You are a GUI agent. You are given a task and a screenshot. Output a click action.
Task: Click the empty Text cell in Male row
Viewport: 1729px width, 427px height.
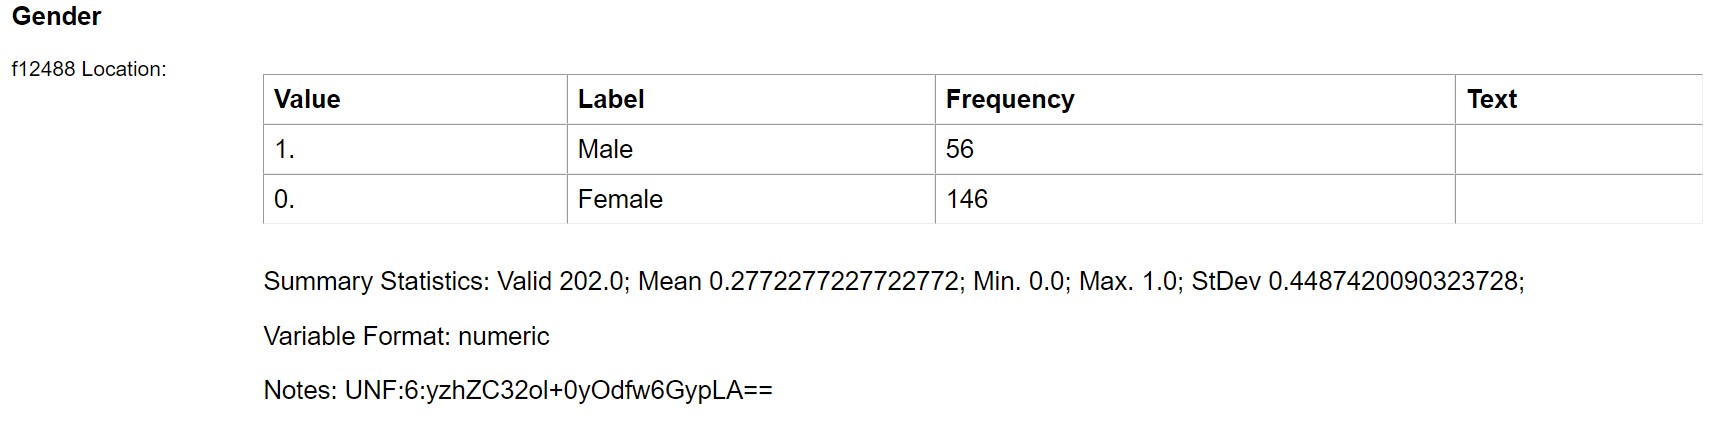point(1578,149)
